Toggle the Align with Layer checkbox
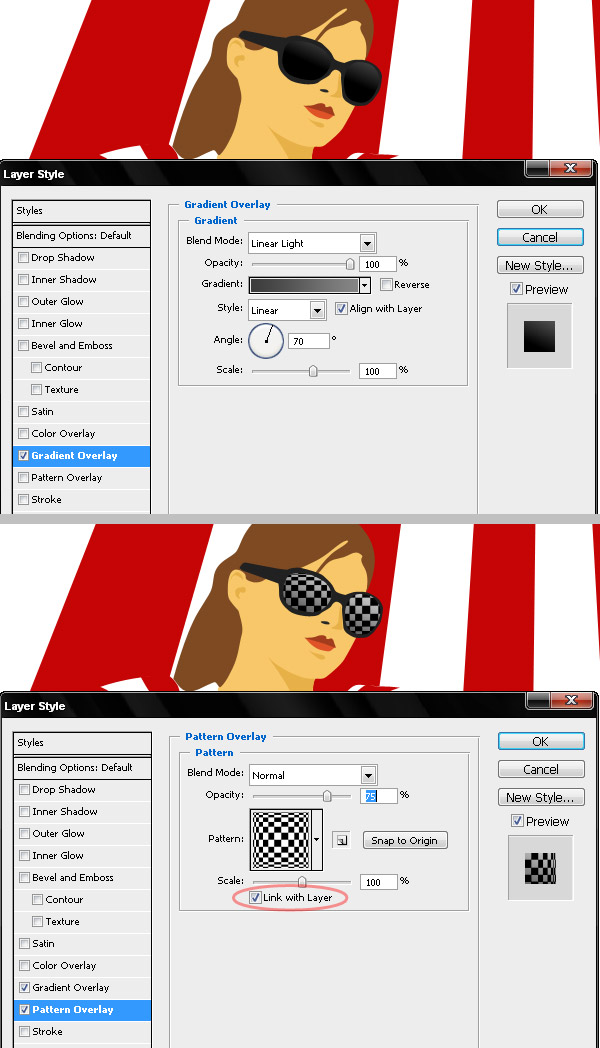This screenshot has height=1048, width=600. click(x=341, y=308)
